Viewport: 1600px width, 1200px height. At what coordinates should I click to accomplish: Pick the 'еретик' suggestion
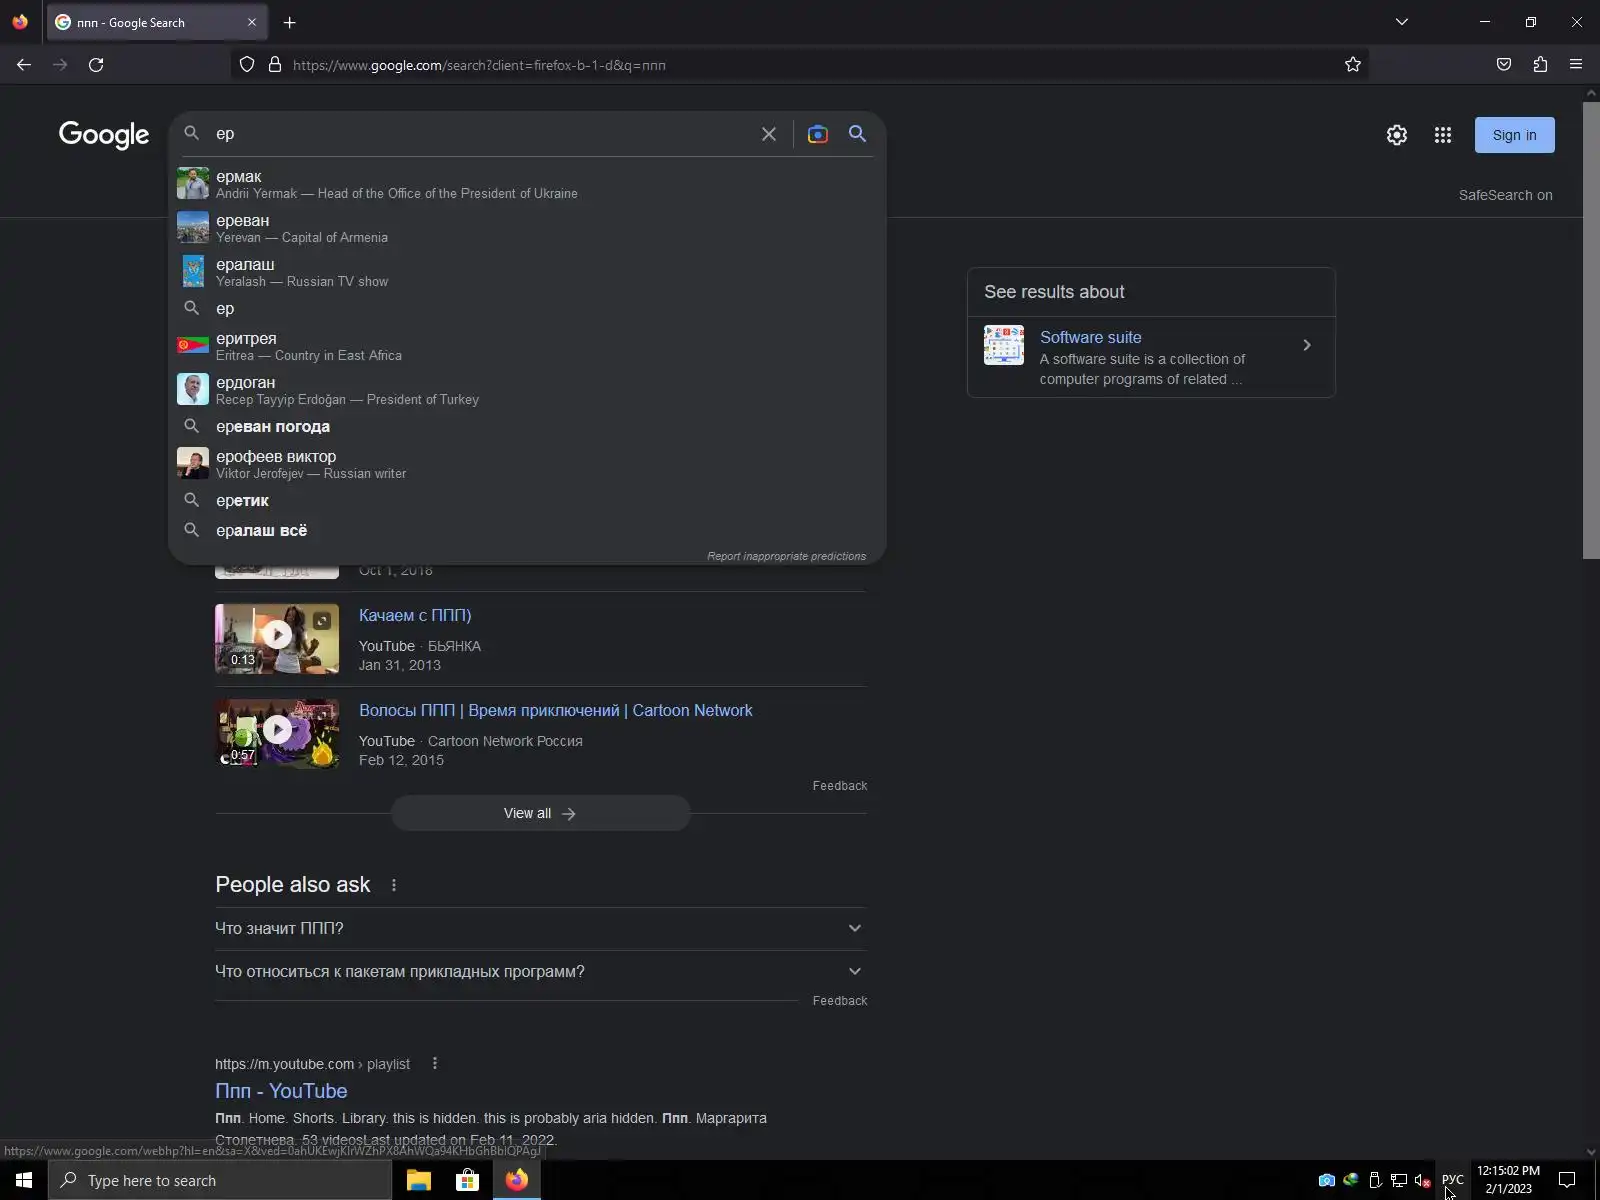[x=527, y=501]
